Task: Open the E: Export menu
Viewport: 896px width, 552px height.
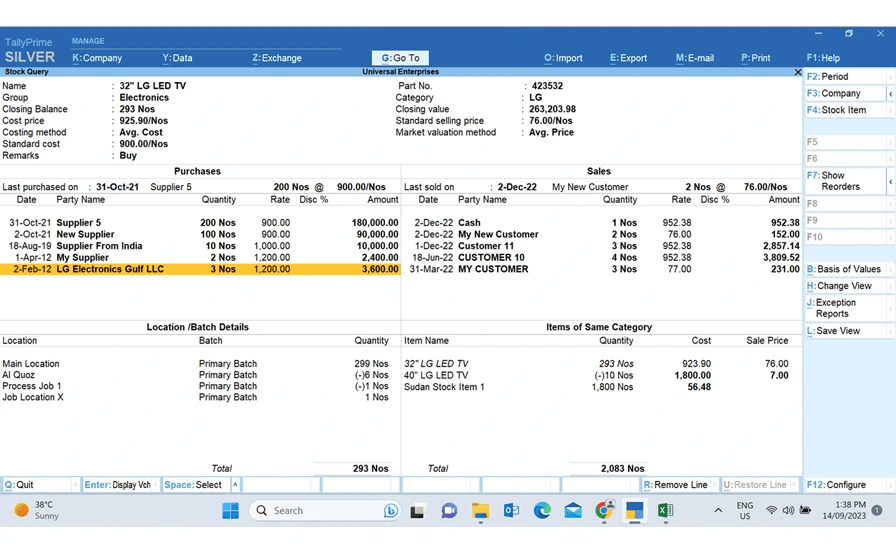Action: [x=629, y=58]
